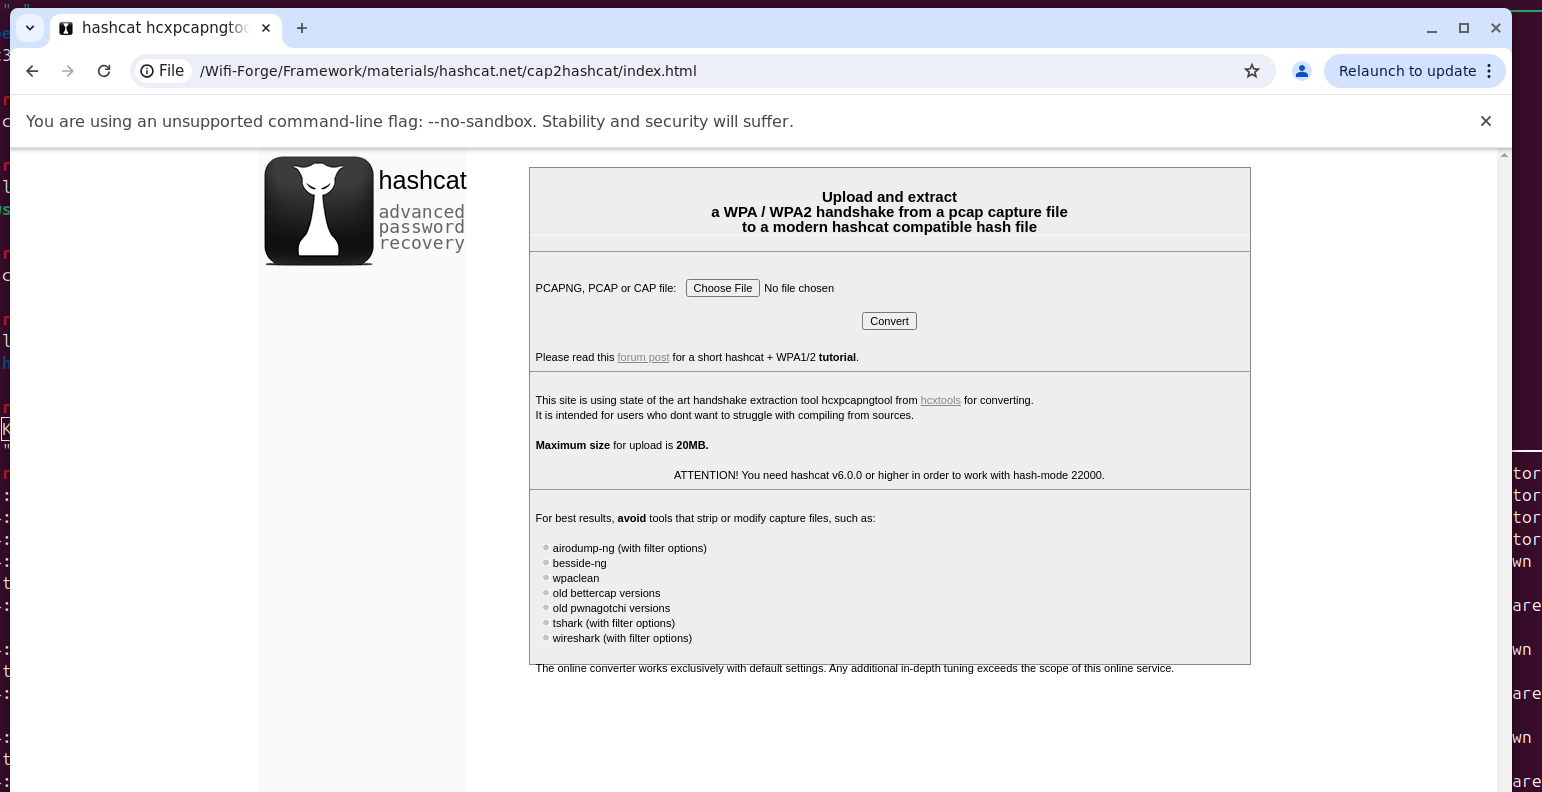Viewport: 1542px width, 792px height.
Task: Dismiss the no-sandbox warning bar
Action: coord(1486,121)
